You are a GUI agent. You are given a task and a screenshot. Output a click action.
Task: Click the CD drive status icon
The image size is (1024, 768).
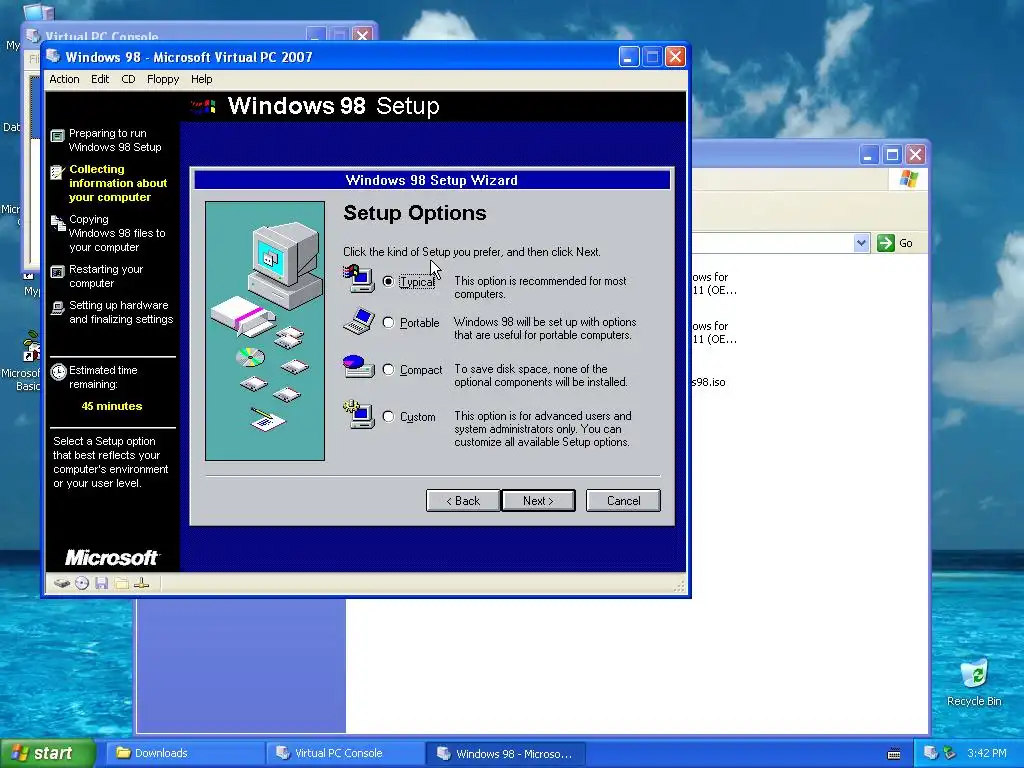pos(82,583)
